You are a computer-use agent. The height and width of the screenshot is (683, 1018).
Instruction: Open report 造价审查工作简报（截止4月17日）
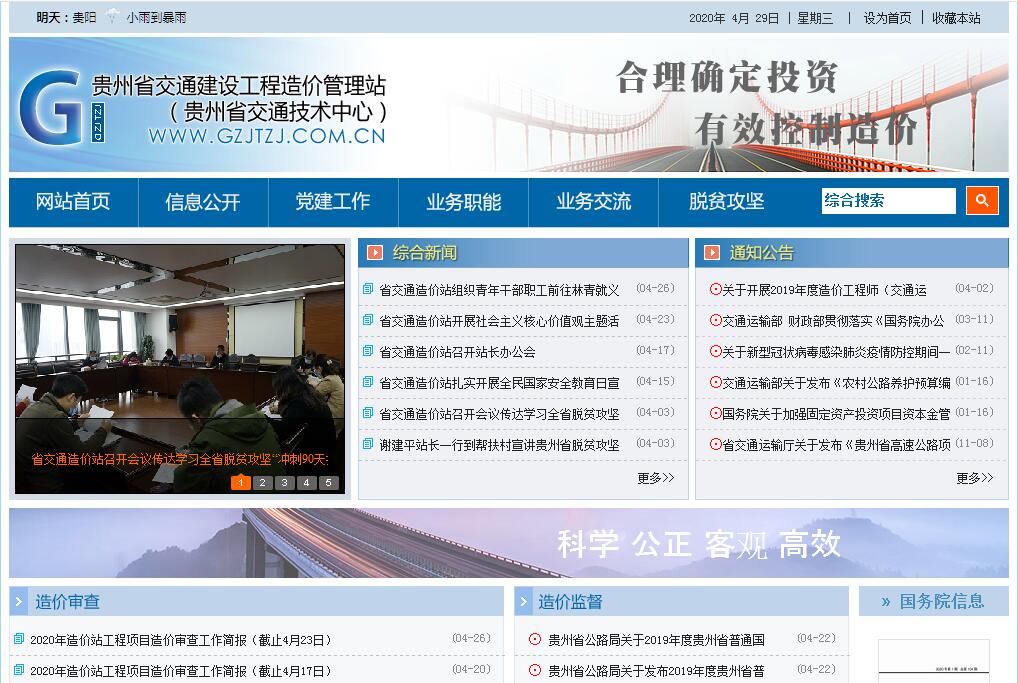click(180, 671)
